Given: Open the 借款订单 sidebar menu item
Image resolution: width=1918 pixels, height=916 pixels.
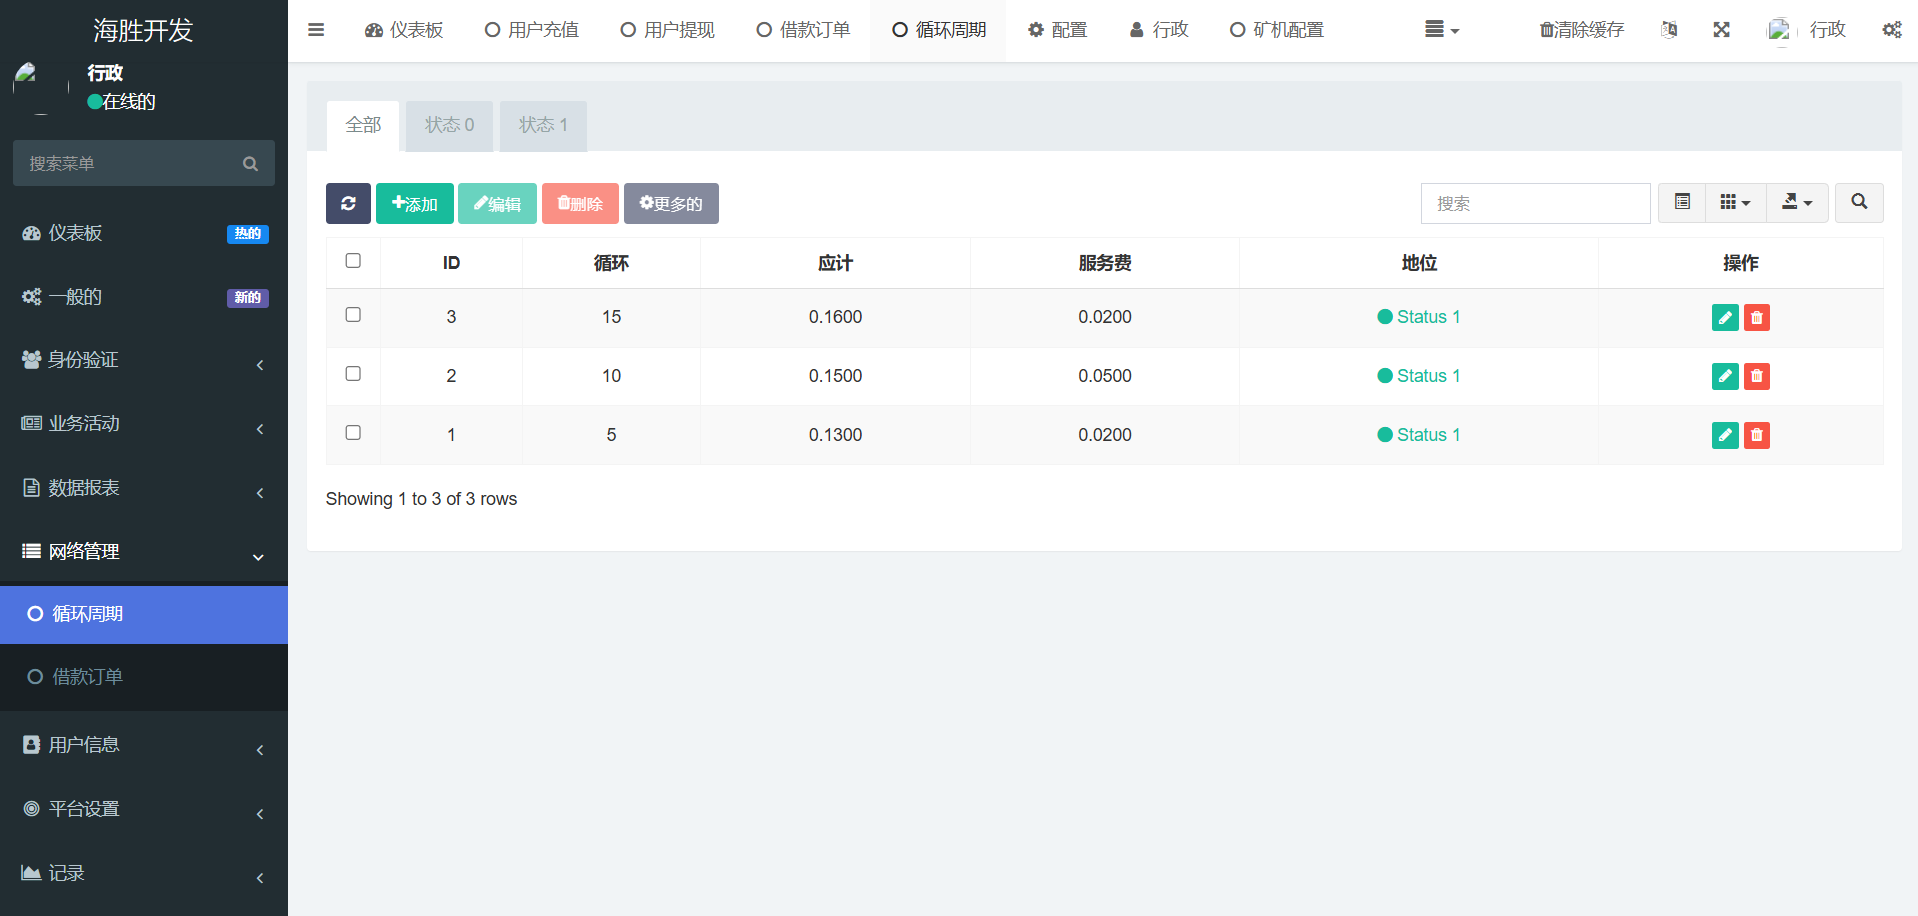Looking at the screenshot, I should 88,677.
